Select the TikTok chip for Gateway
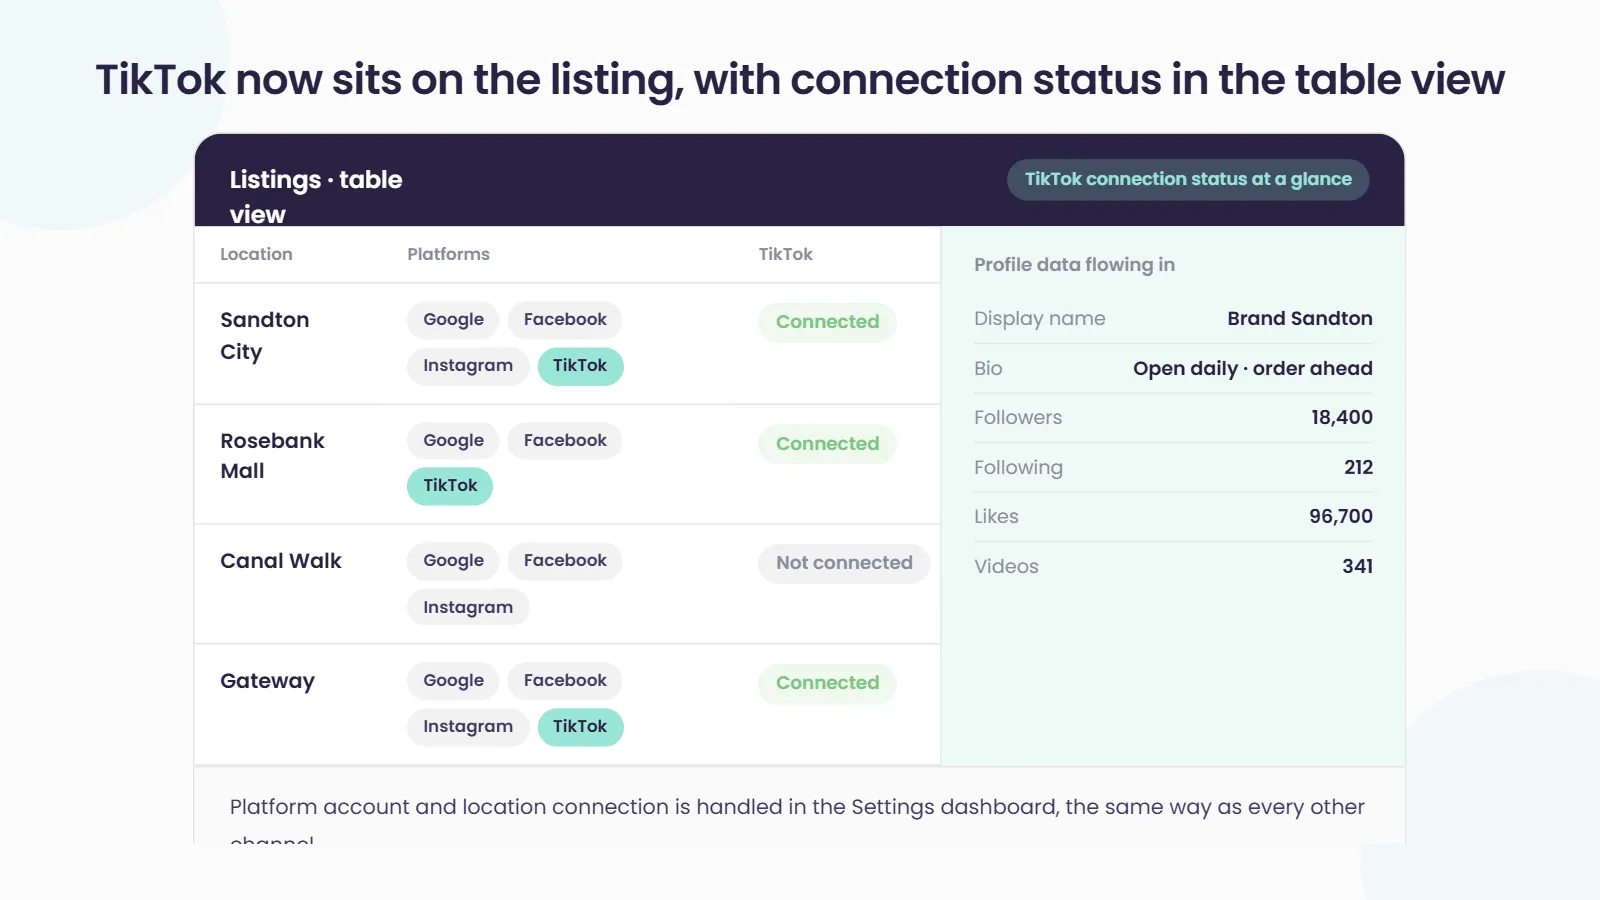 click(x=580, y=727)
